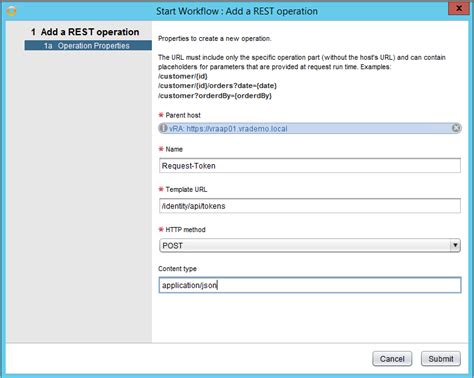The image size is (474, 378).
Task: Click the Parent host label
Action: pyautogui.click(x=183, y=115)
